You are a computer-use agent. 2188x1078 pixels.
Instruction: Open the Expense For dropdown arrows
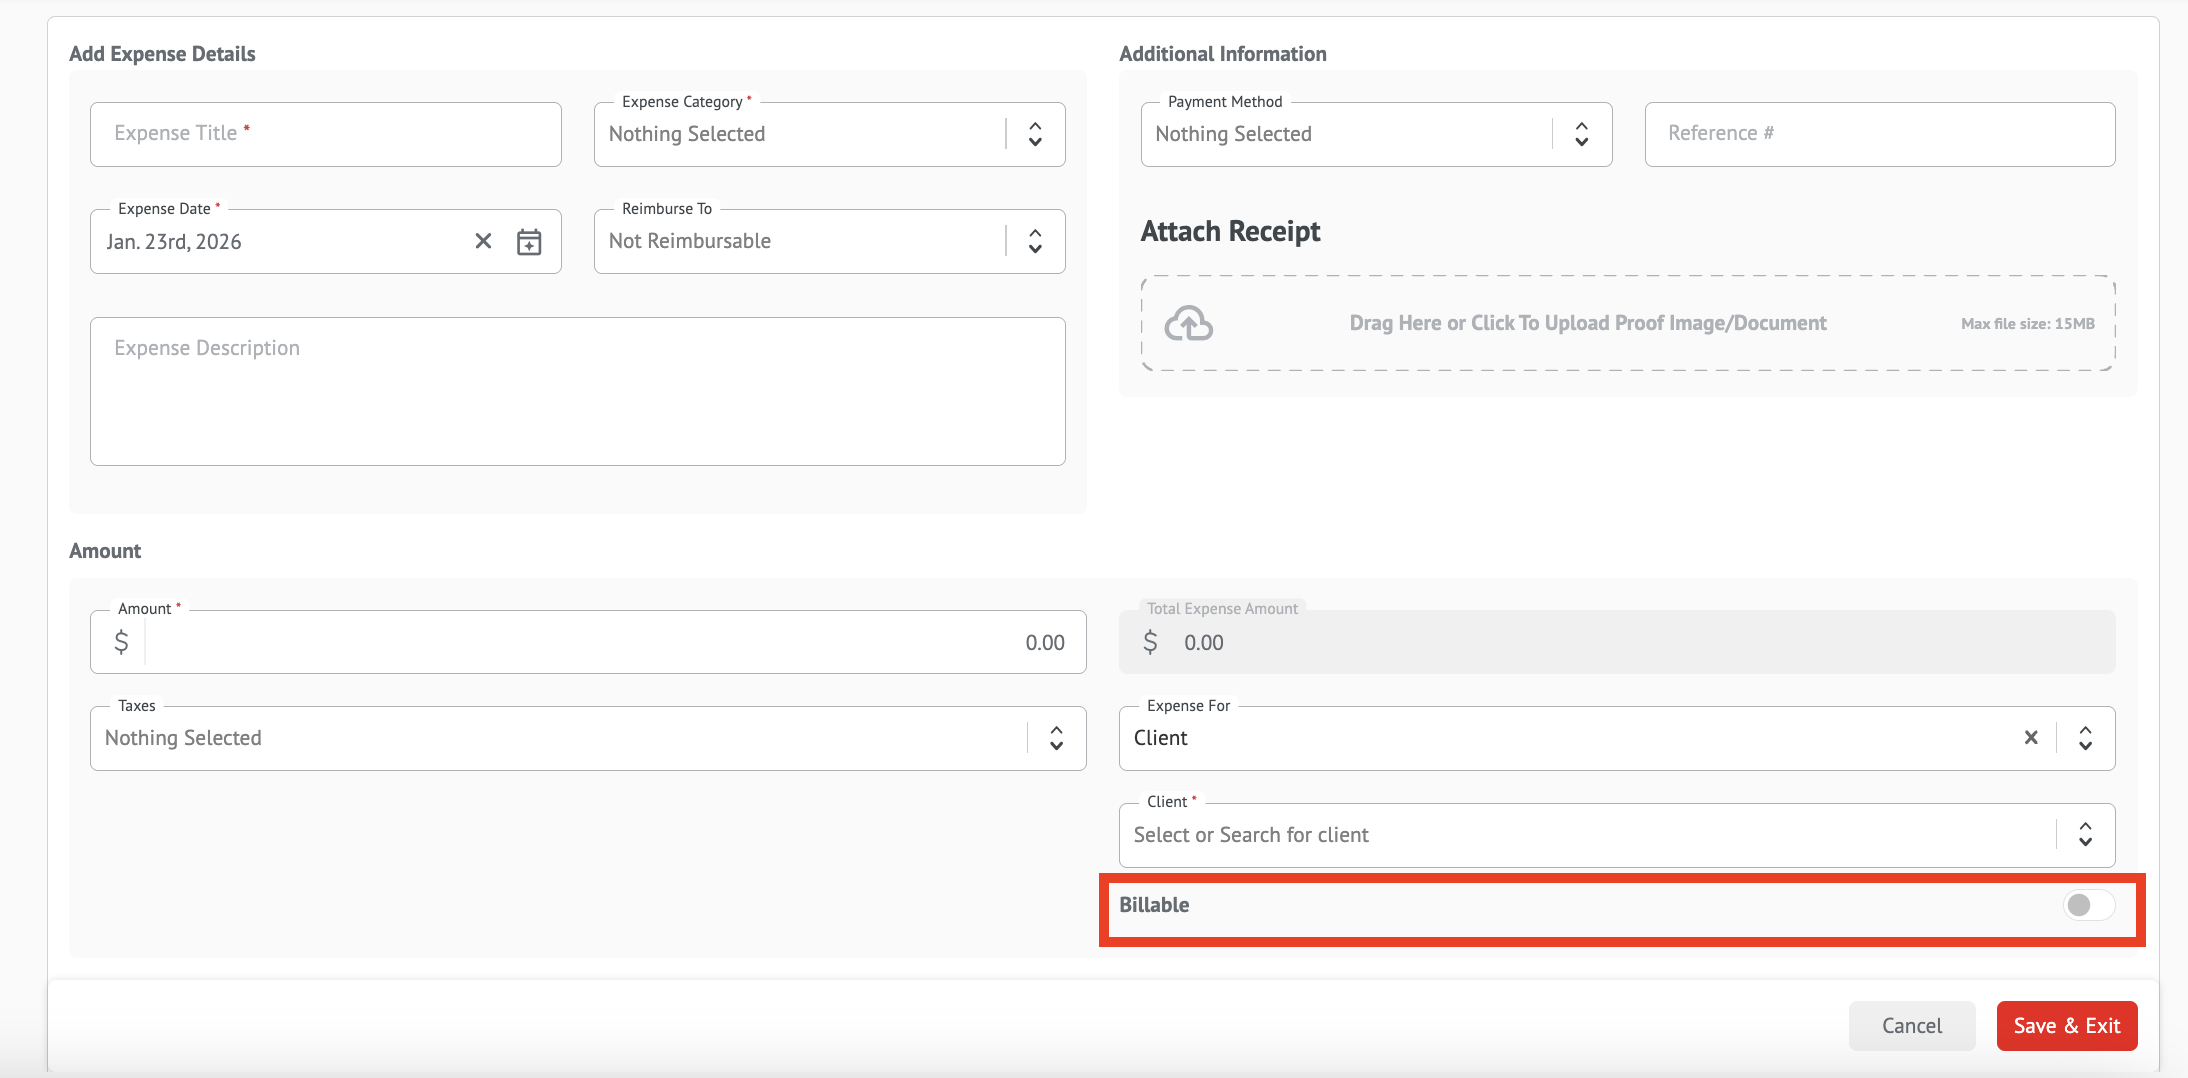point(2085,738)
